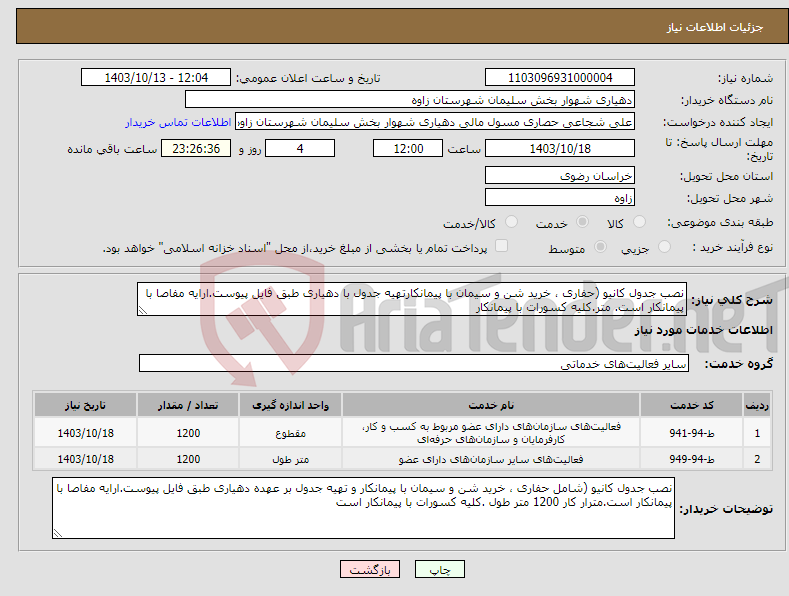789x596 pixels.
Task: Open the اطلاعات تماس خریدار link
Action: coord(178,122)
